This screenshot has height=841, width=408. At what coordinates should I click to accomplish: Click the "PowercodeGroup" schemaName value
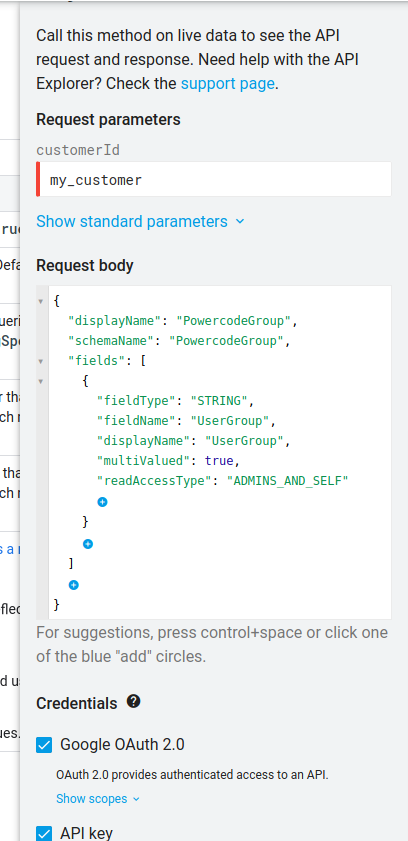(x=227, y=341)
